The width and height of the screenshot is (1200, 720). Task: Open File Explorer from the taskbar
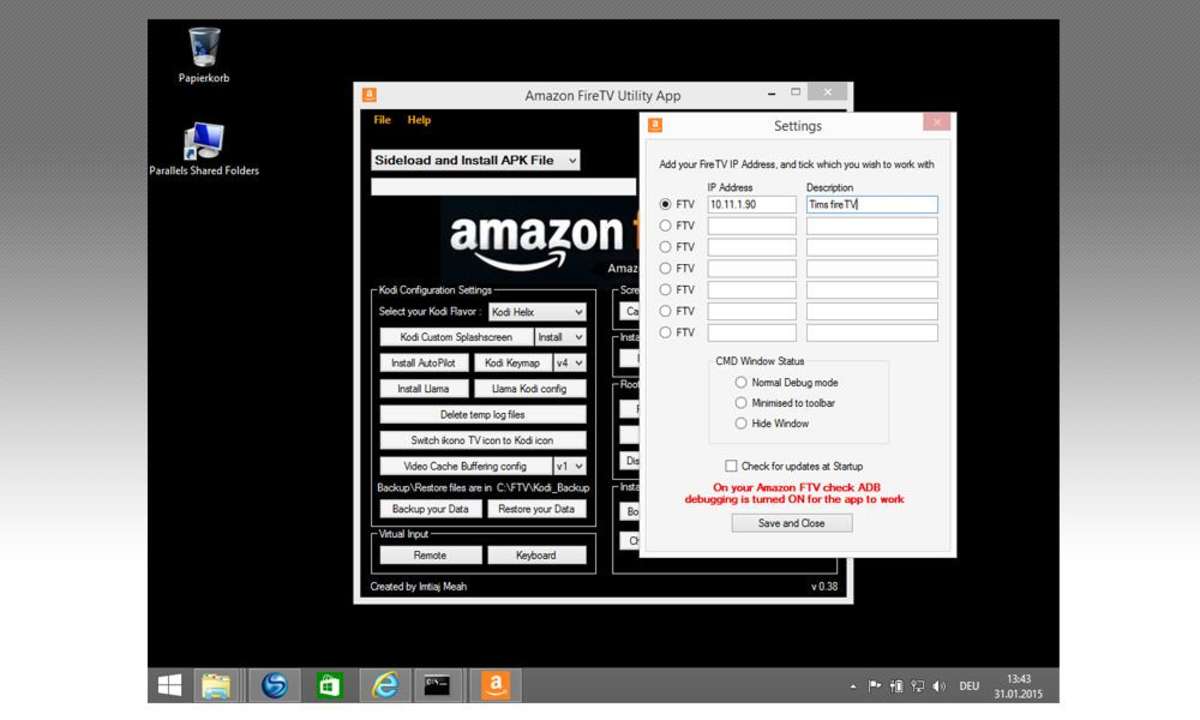[x=217, y=685]
